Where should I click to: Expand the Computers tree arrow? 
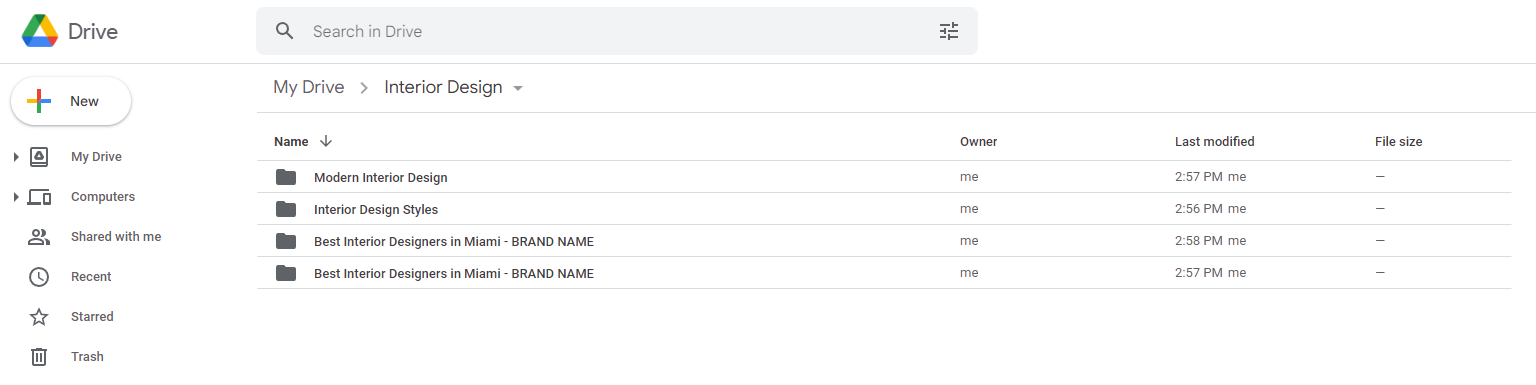(x=16, y=197)
